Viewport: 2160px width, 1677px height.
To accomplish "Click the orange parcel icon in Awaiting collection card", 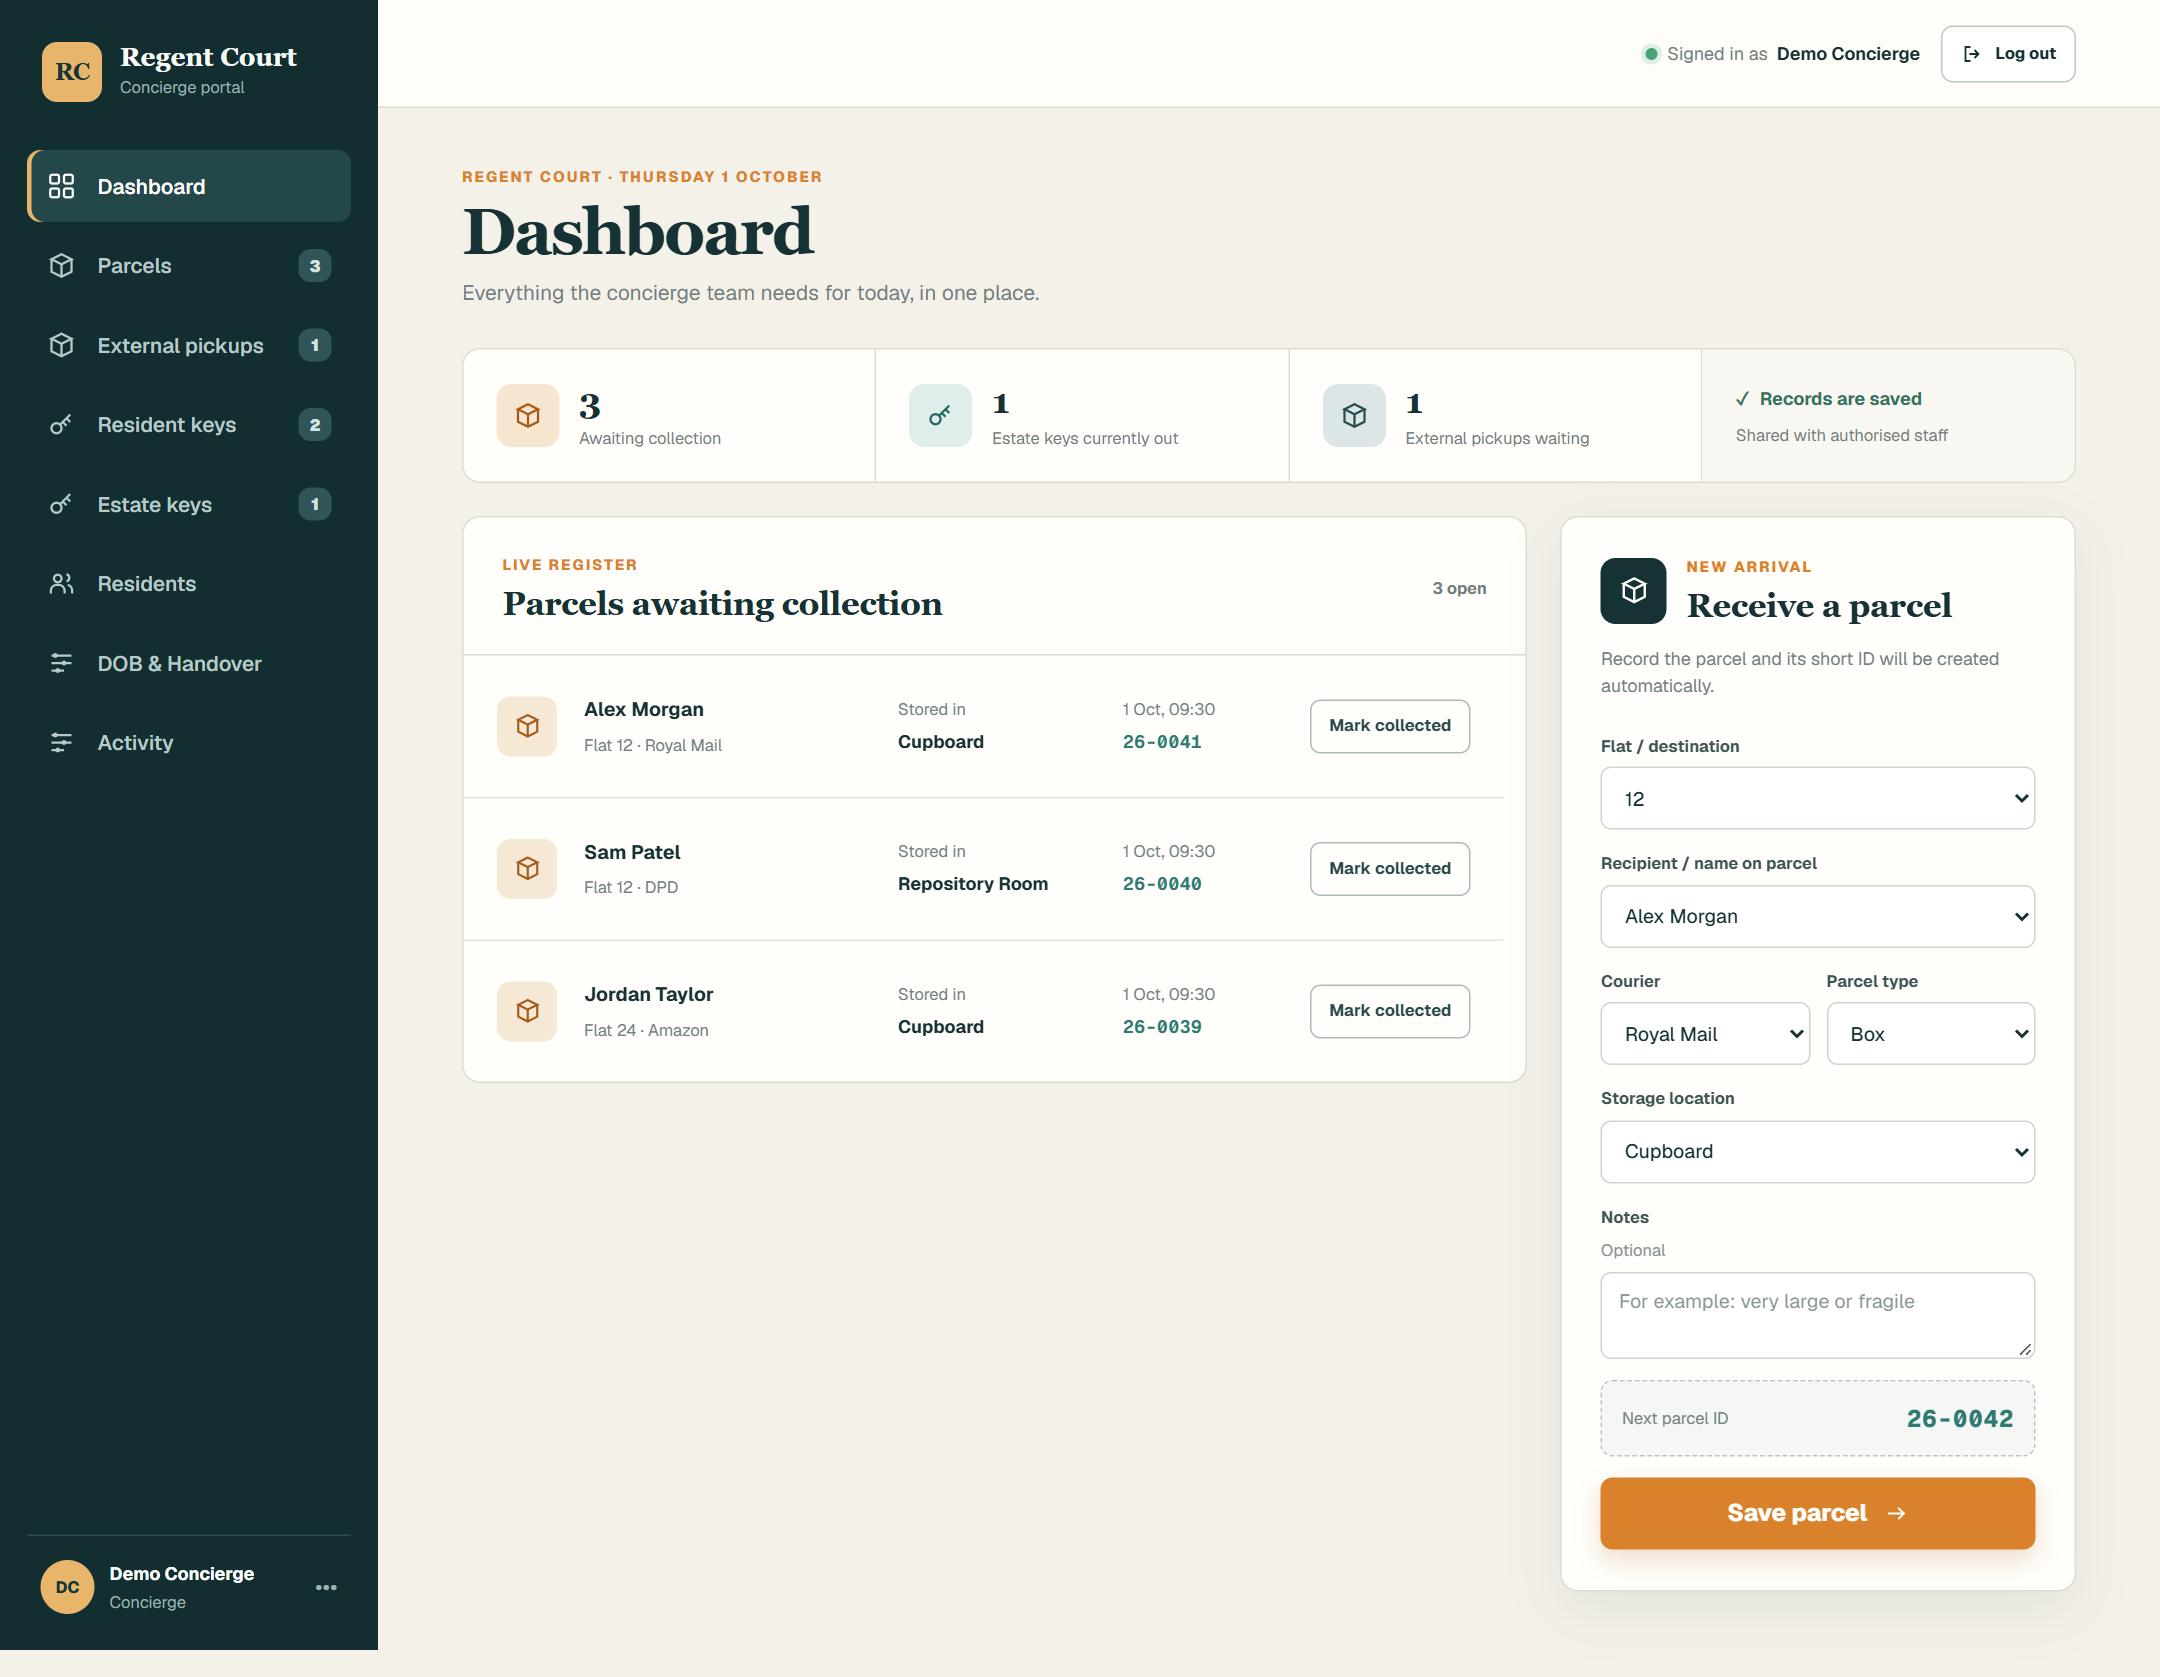I will 528,415.
